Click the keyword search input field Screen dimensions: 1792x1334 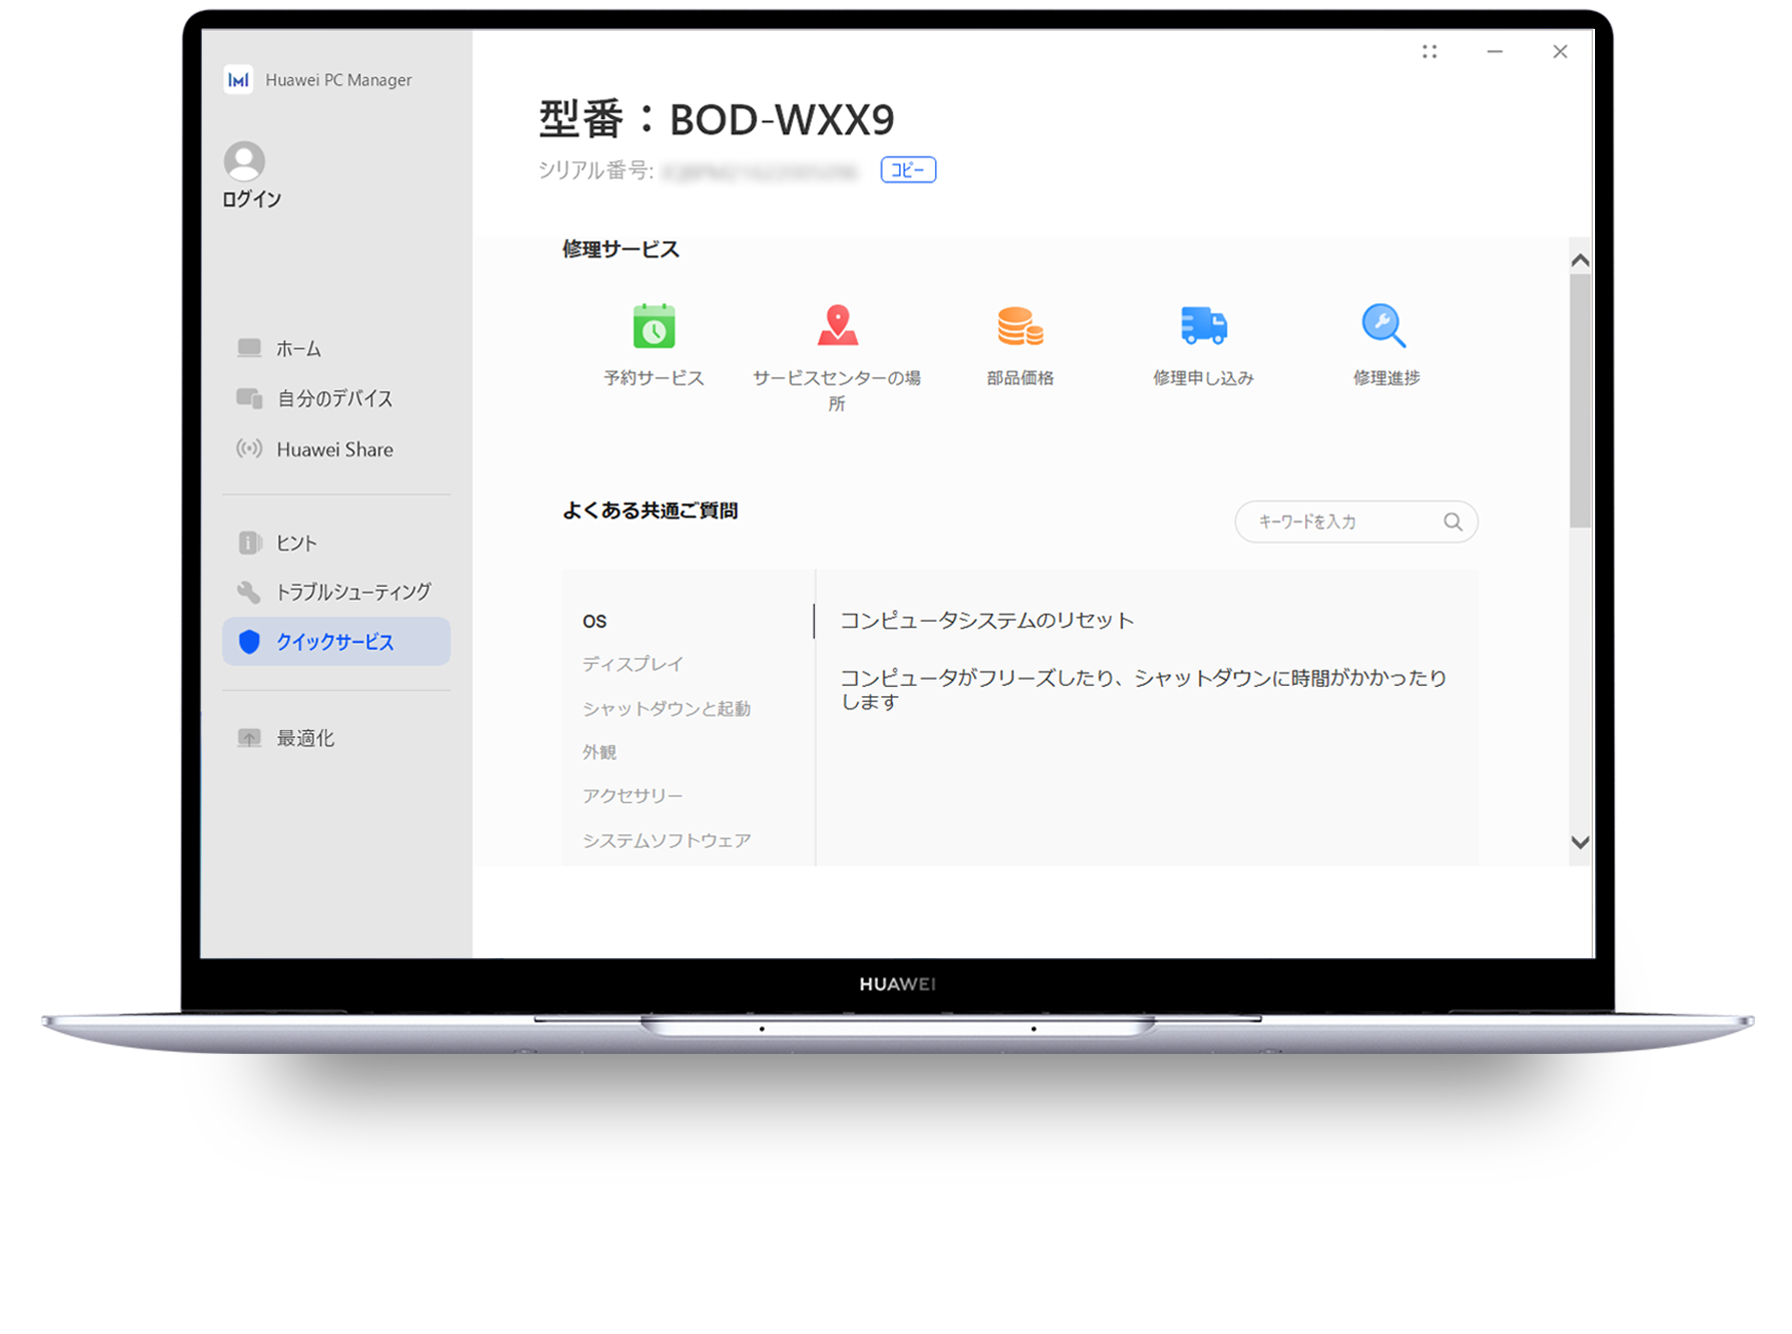(1356, 522)
